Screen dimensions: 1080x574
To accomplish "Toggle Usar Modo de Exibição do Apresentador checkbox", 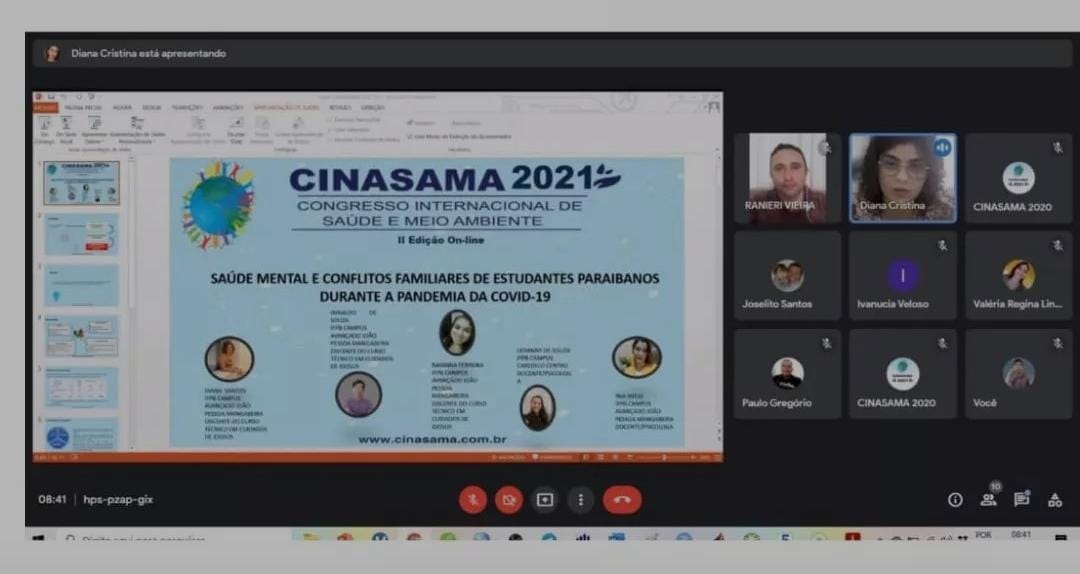I will [410, 136].
